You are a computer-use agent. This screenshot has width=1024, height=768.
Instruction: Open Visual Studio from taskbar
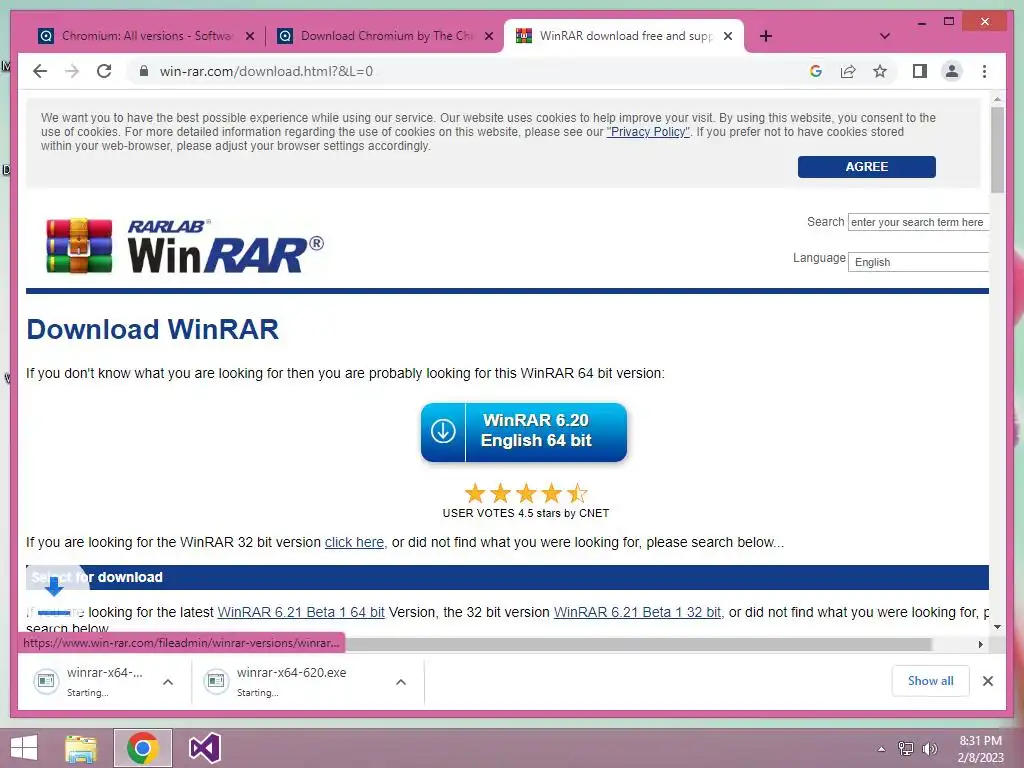(x=204, y=748)
